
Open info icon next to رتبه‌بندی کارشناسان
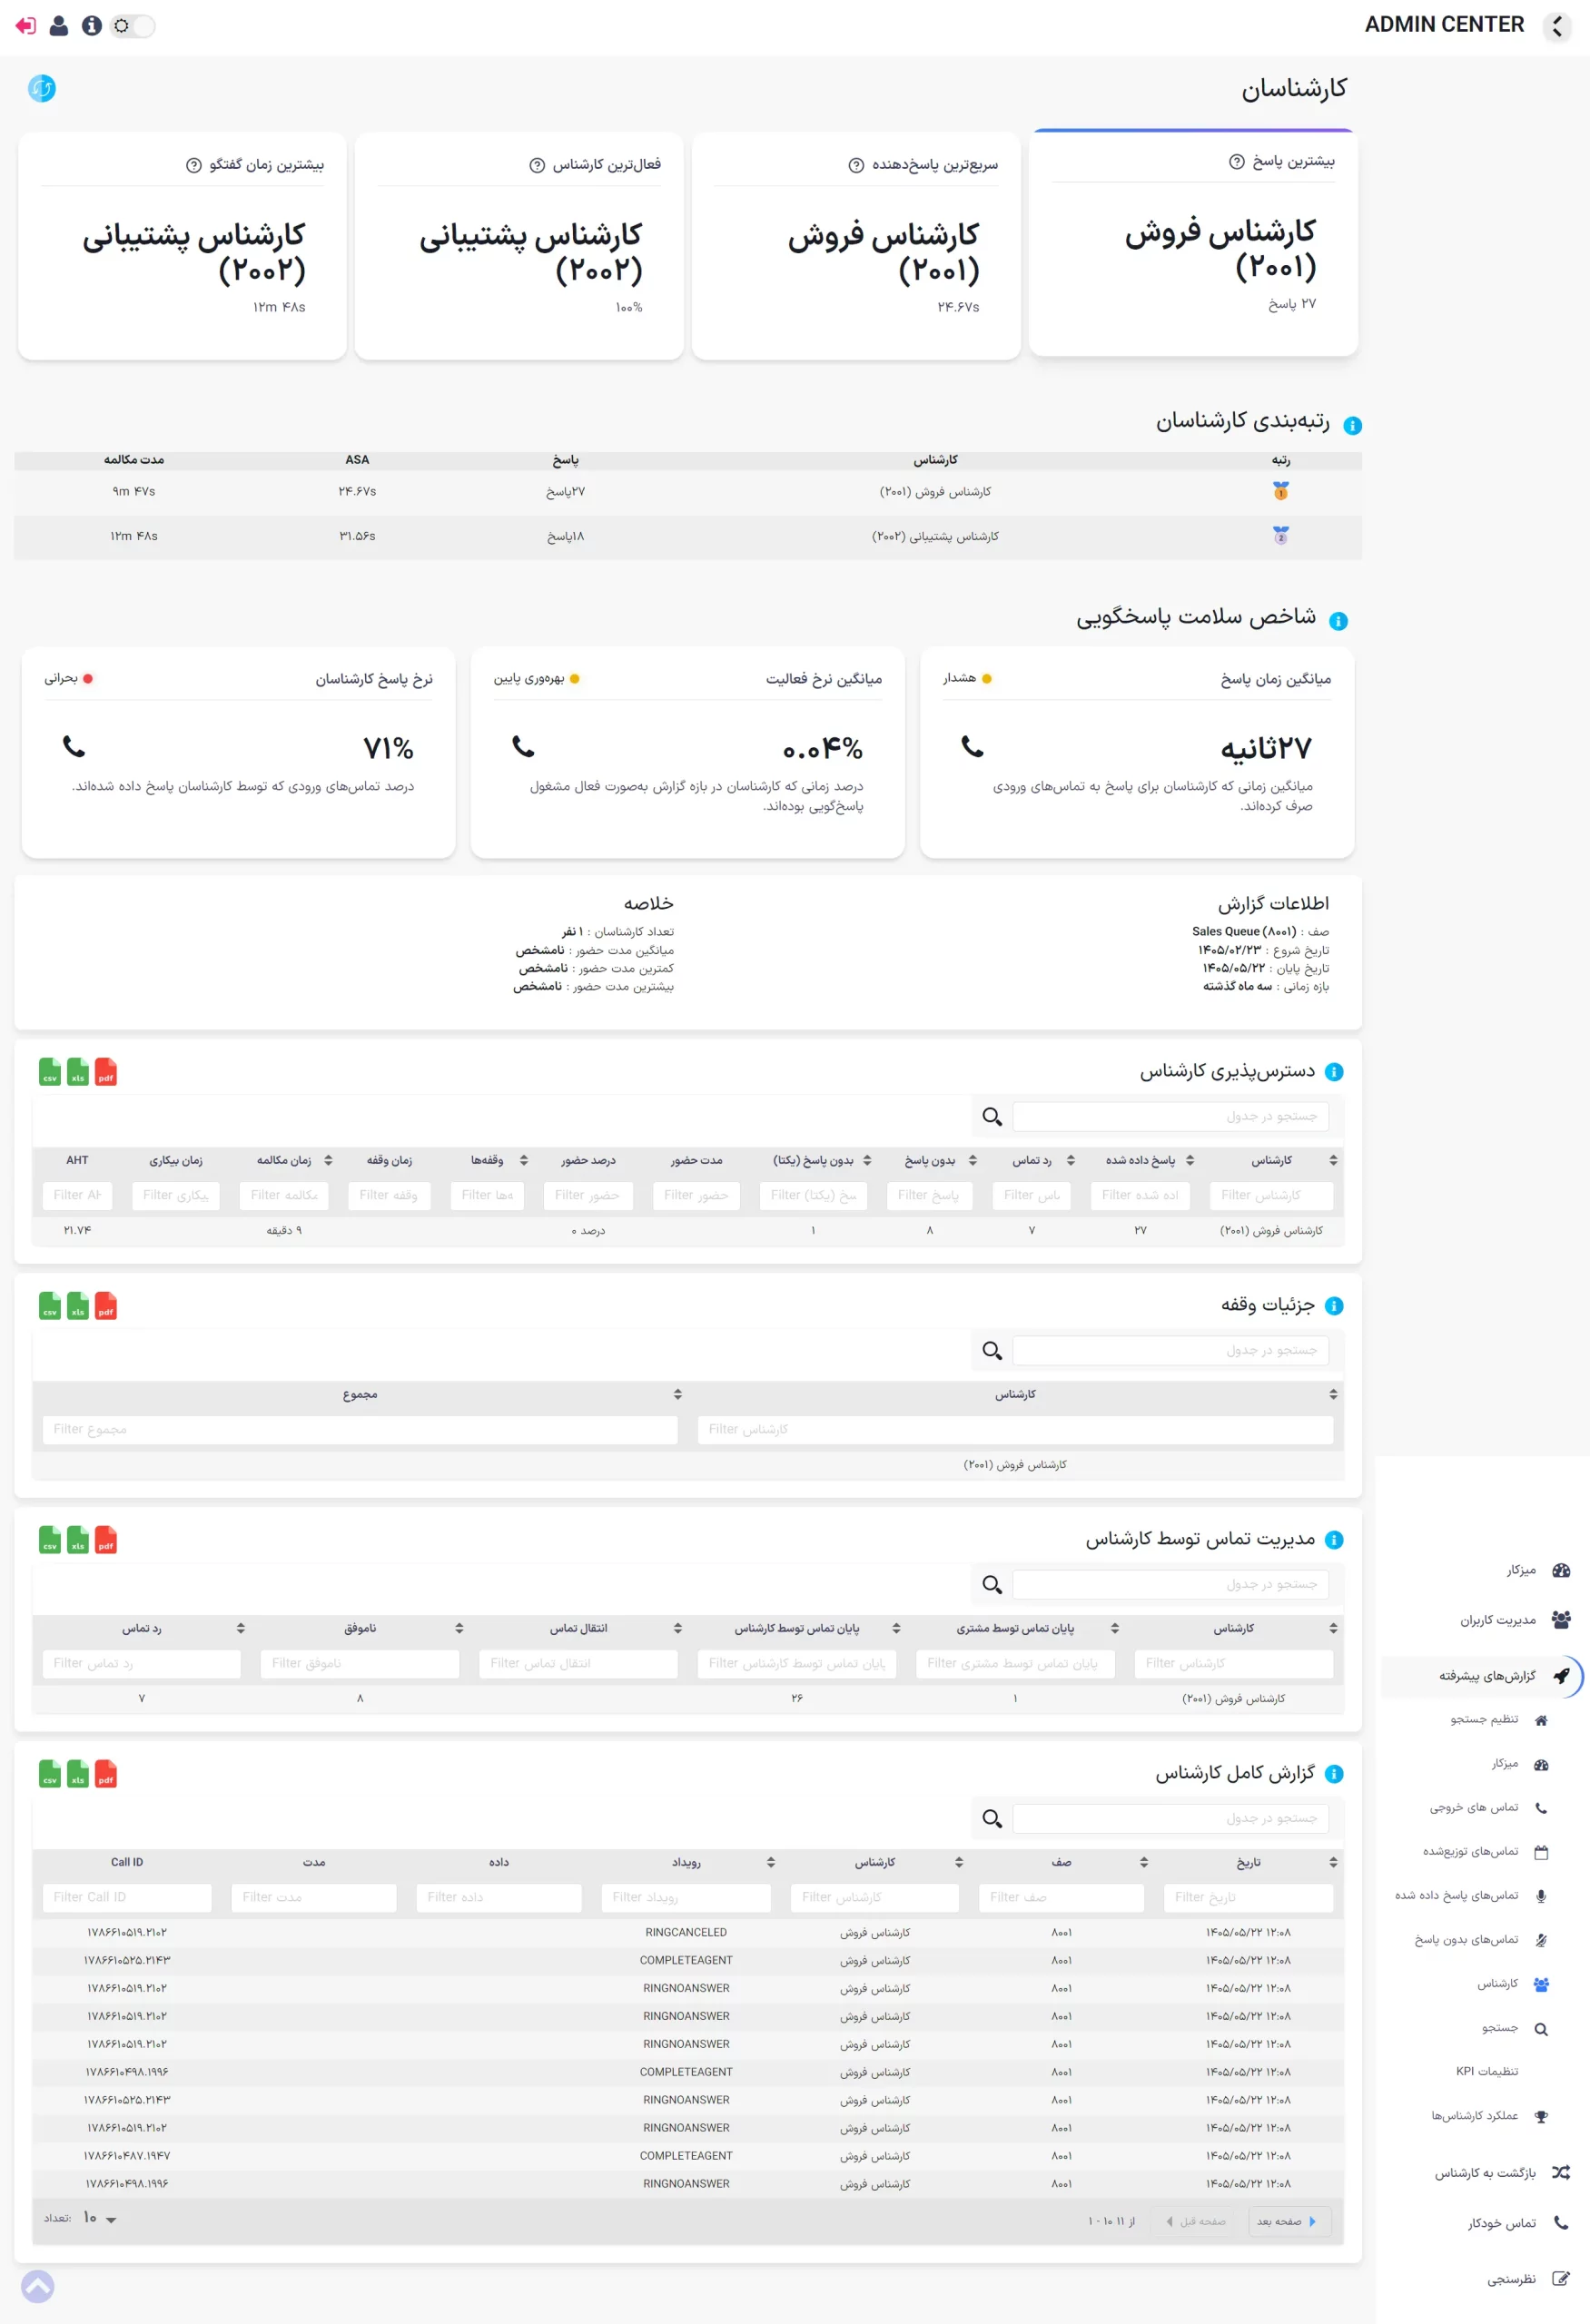coord(1352,425)
